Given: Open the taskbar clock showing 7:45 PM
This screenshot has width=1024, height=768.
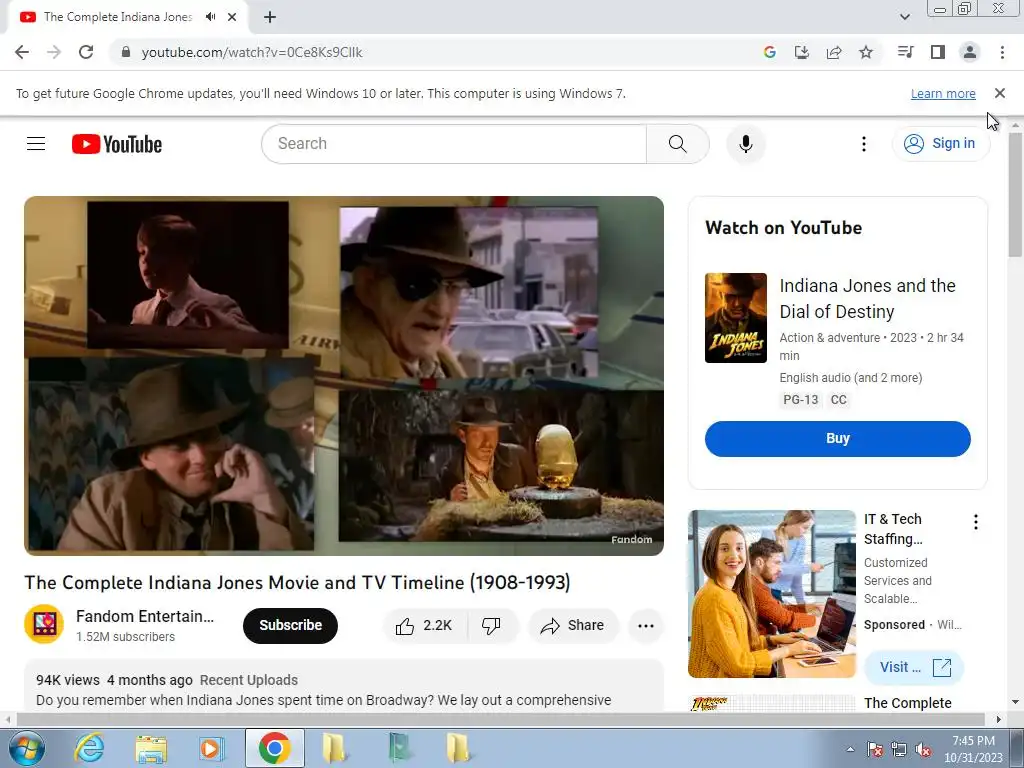Looking at the screenshot, I should 973,749.
